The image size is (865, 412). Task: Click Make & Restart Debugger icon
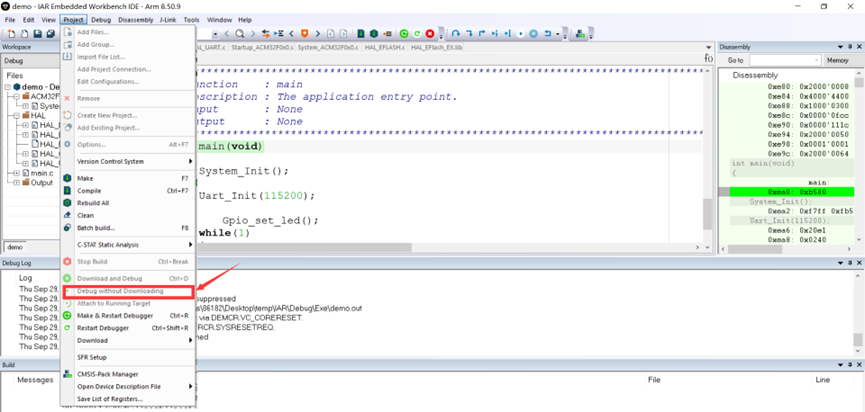68,315
